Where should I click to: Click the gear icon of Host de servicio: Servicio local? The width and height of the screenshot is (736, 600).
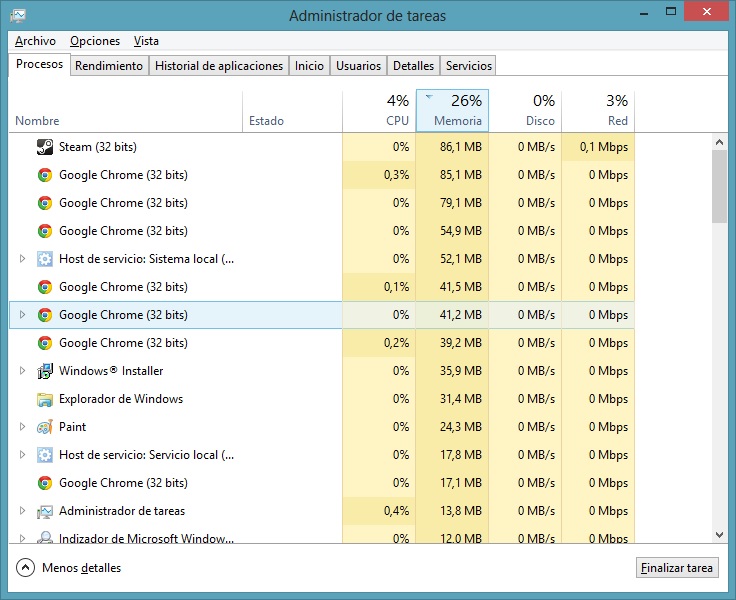point(45,455)
